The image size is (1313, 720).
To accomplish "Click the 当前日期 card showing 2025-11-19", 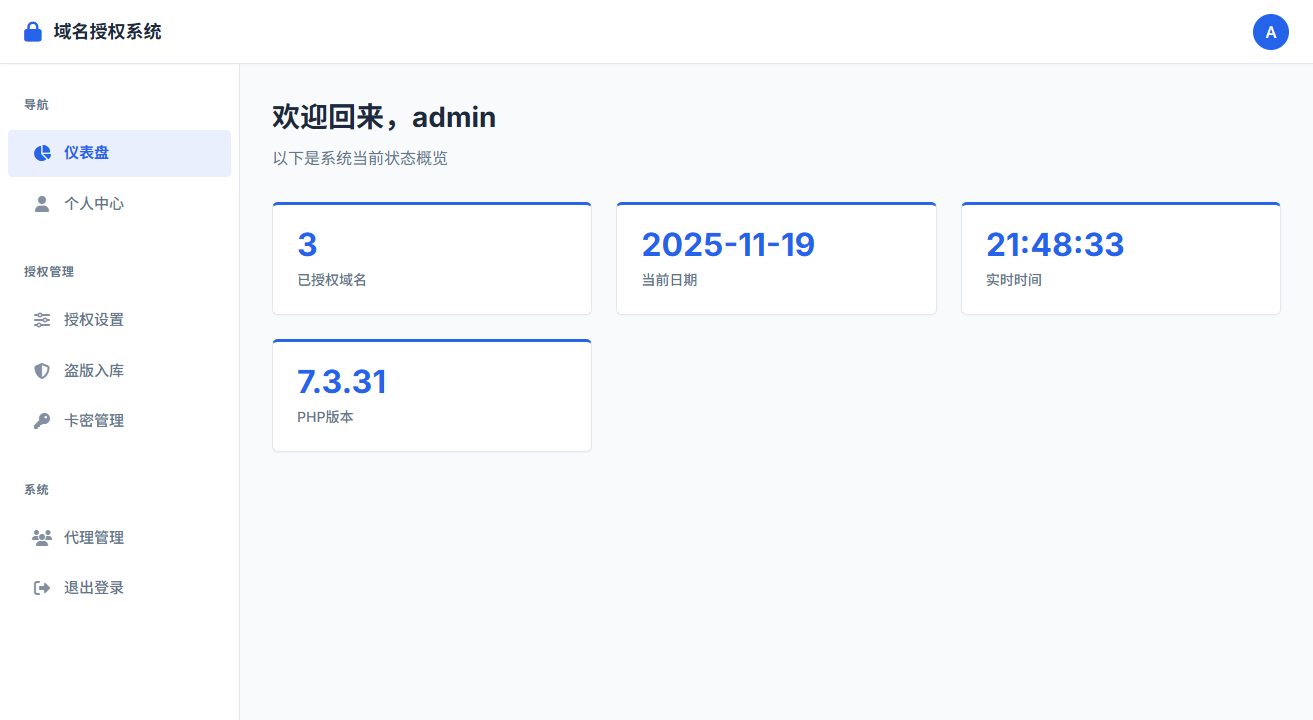I will (776, 259).
